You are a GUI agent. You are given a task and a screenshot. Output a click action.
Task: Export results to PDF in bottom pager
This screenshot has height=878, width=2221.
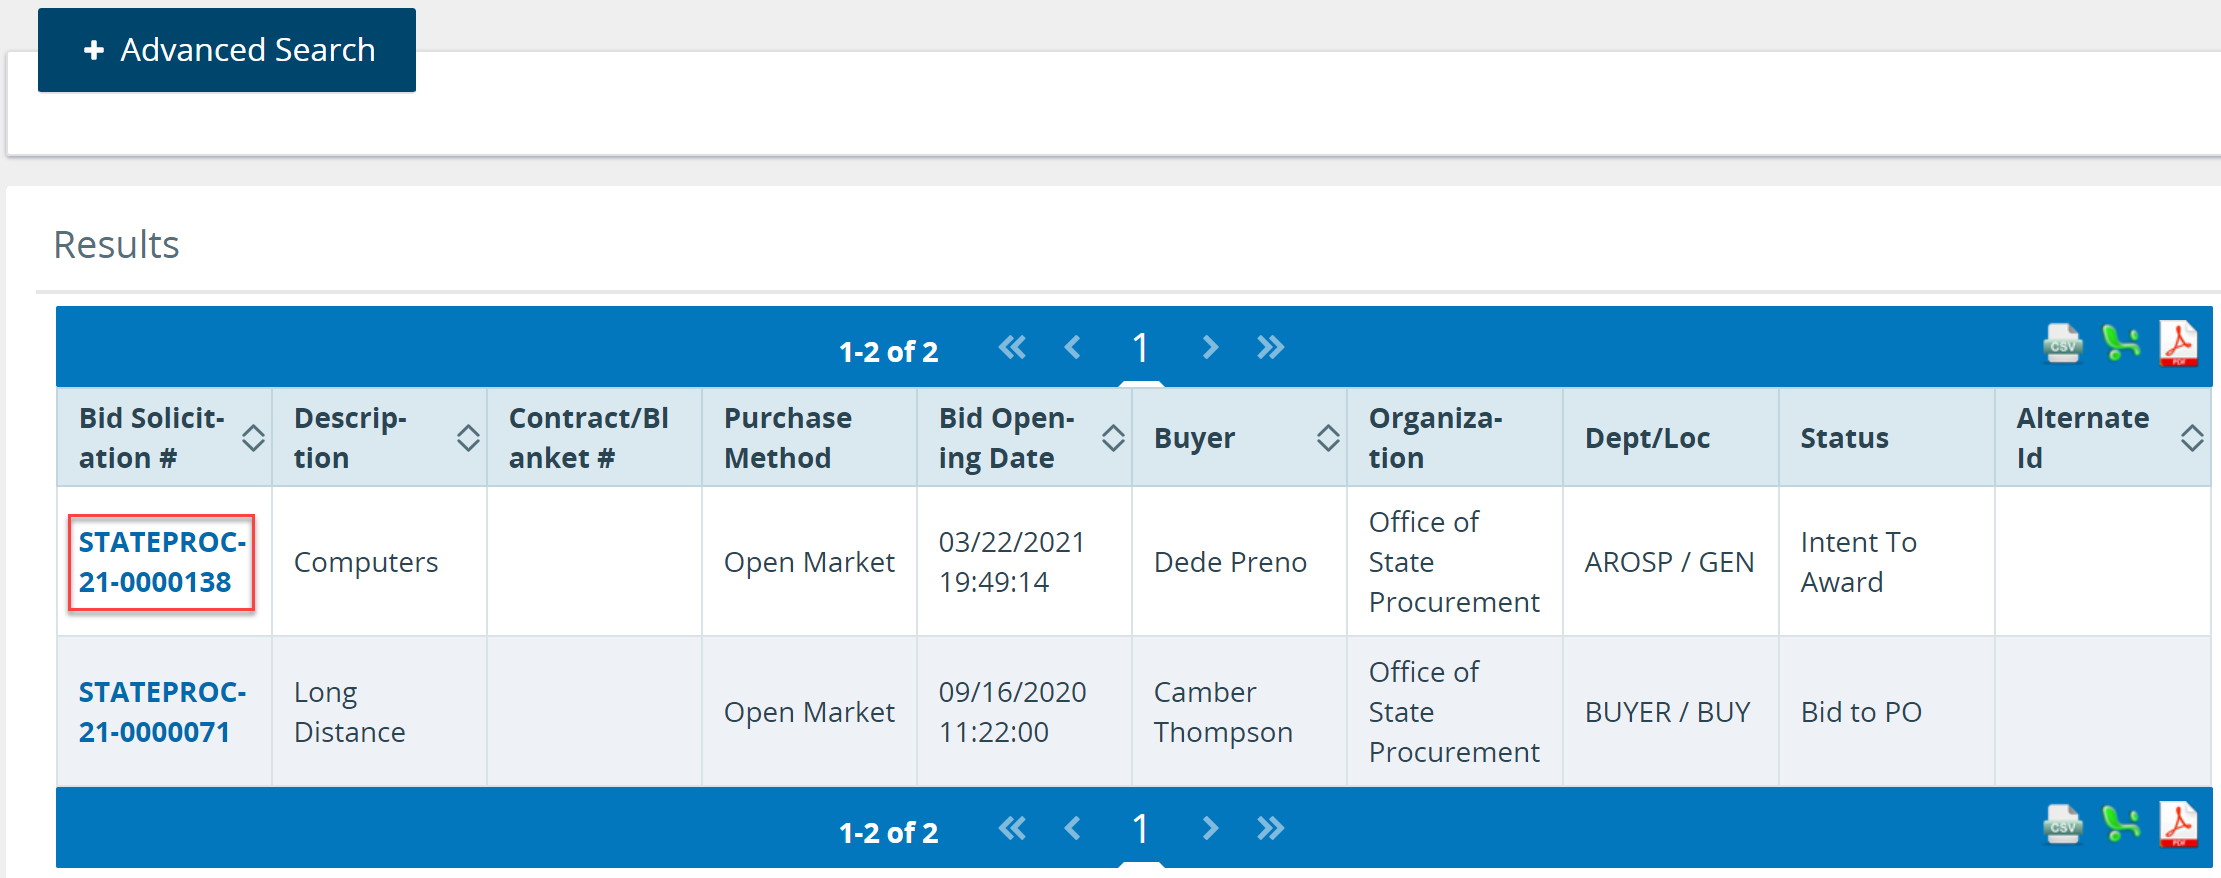(x=2179, y=825)
